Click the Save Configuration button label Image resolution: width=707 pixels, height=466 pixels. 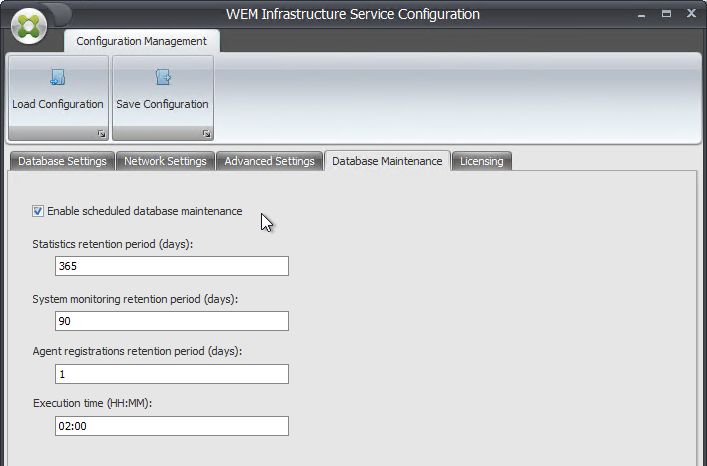(162, 104)
